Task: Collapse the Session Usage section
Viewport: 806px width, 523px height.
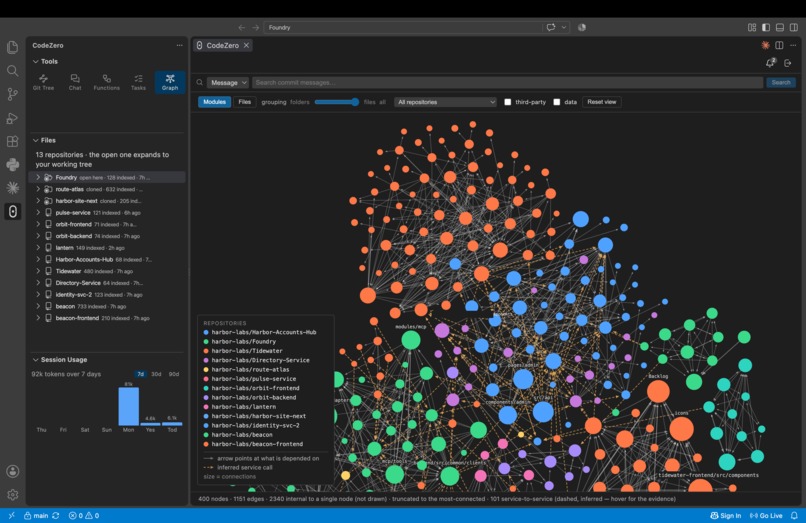Action: tap(60, 359)
